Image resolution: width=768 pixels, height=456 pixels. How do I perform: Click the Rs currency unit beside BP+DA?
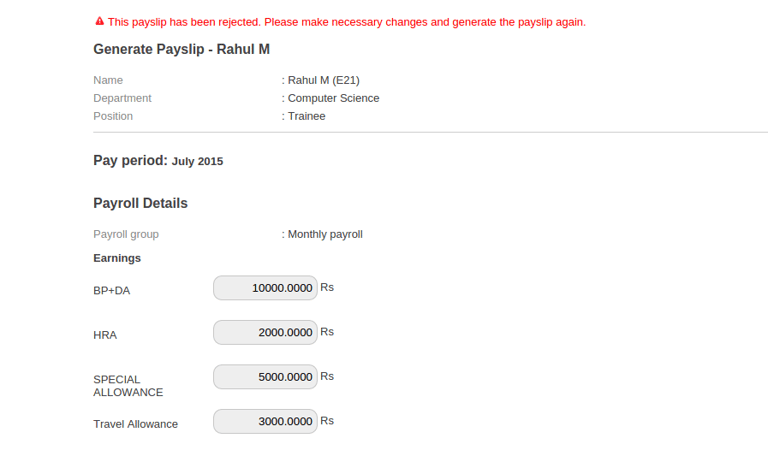click(x=327, y=287)
